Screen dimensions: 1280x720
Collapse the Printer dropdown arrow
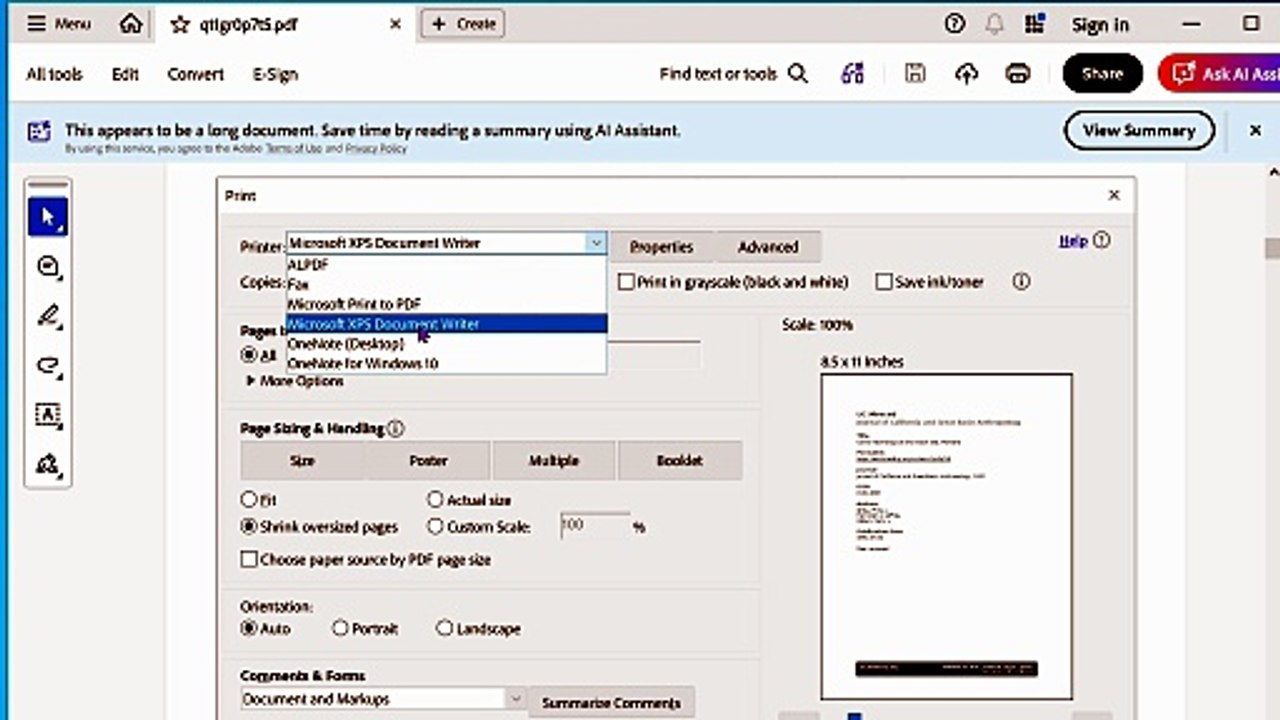[x=596, y=243]
